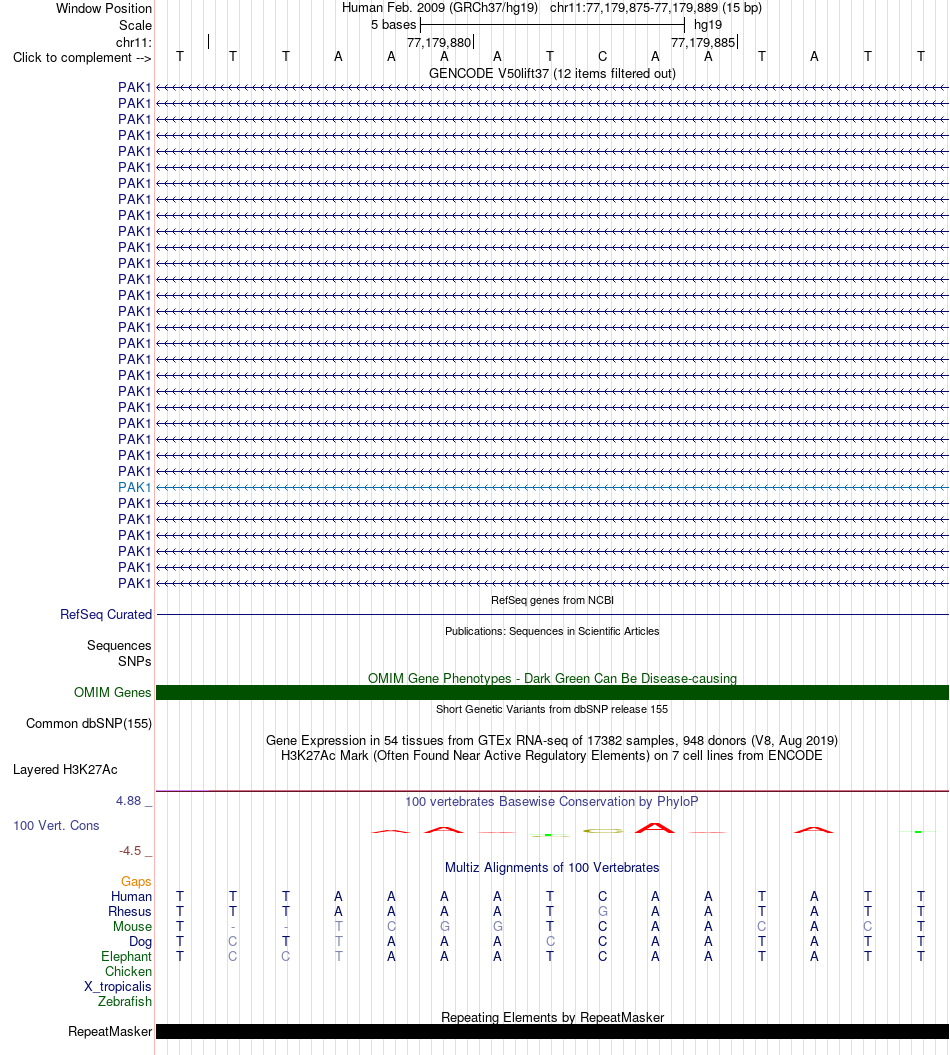
Task: Click the -4.5 lower scale value
Action: [x=130, y=850]
